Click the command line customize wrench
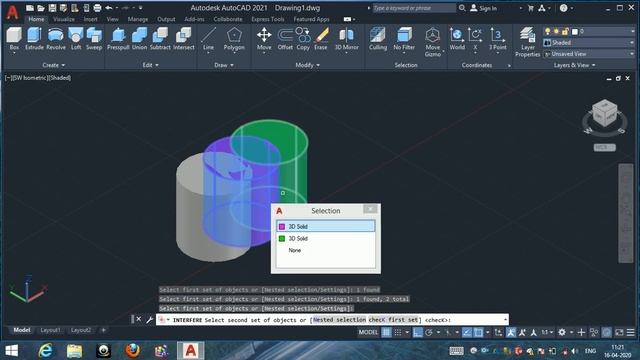 coord(149,319)
